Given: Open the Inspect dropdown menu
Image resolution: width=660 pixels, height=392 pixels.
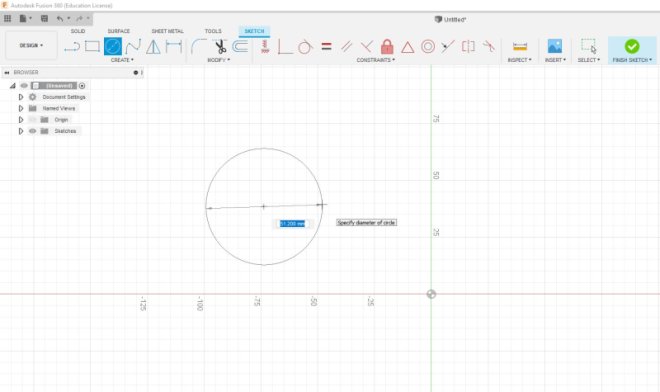Looking at the screenshot, I should [519, 60].
